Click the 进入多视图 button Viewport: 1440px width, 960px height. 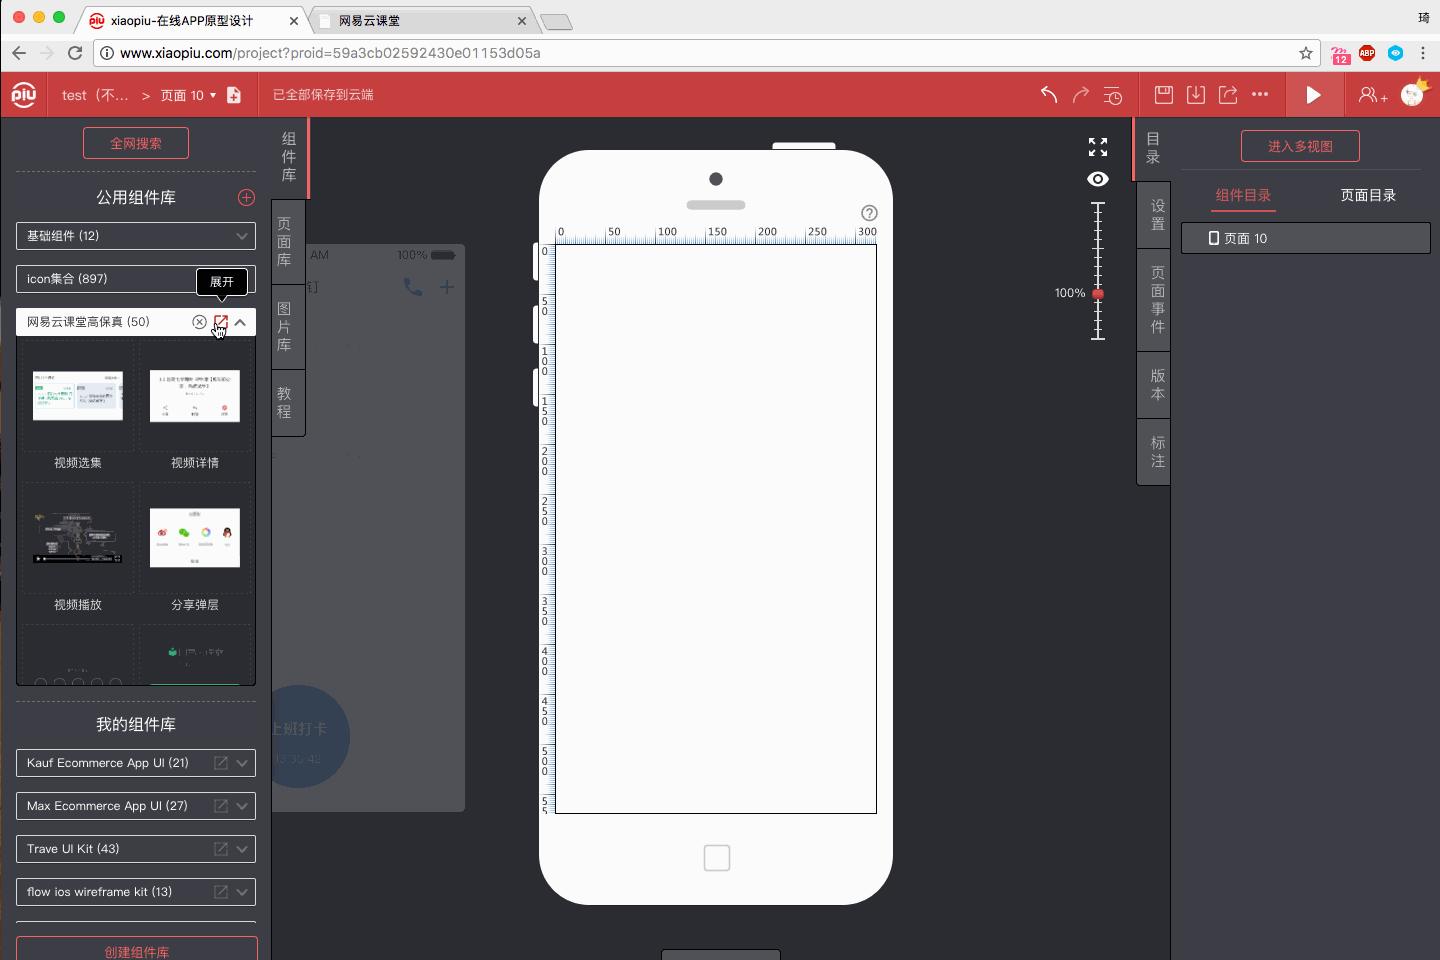click(x=1300, y=146)
